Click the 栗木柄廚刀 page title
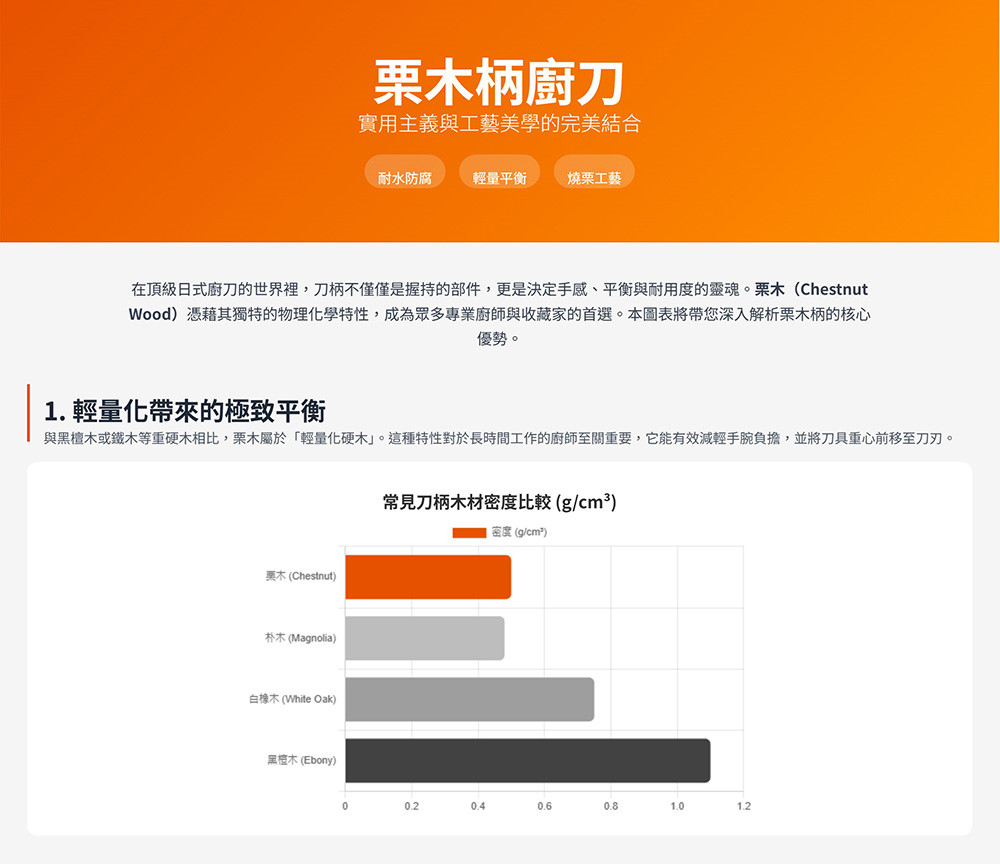The width and height of the screenshot is (1000, 864). point(499,82)
